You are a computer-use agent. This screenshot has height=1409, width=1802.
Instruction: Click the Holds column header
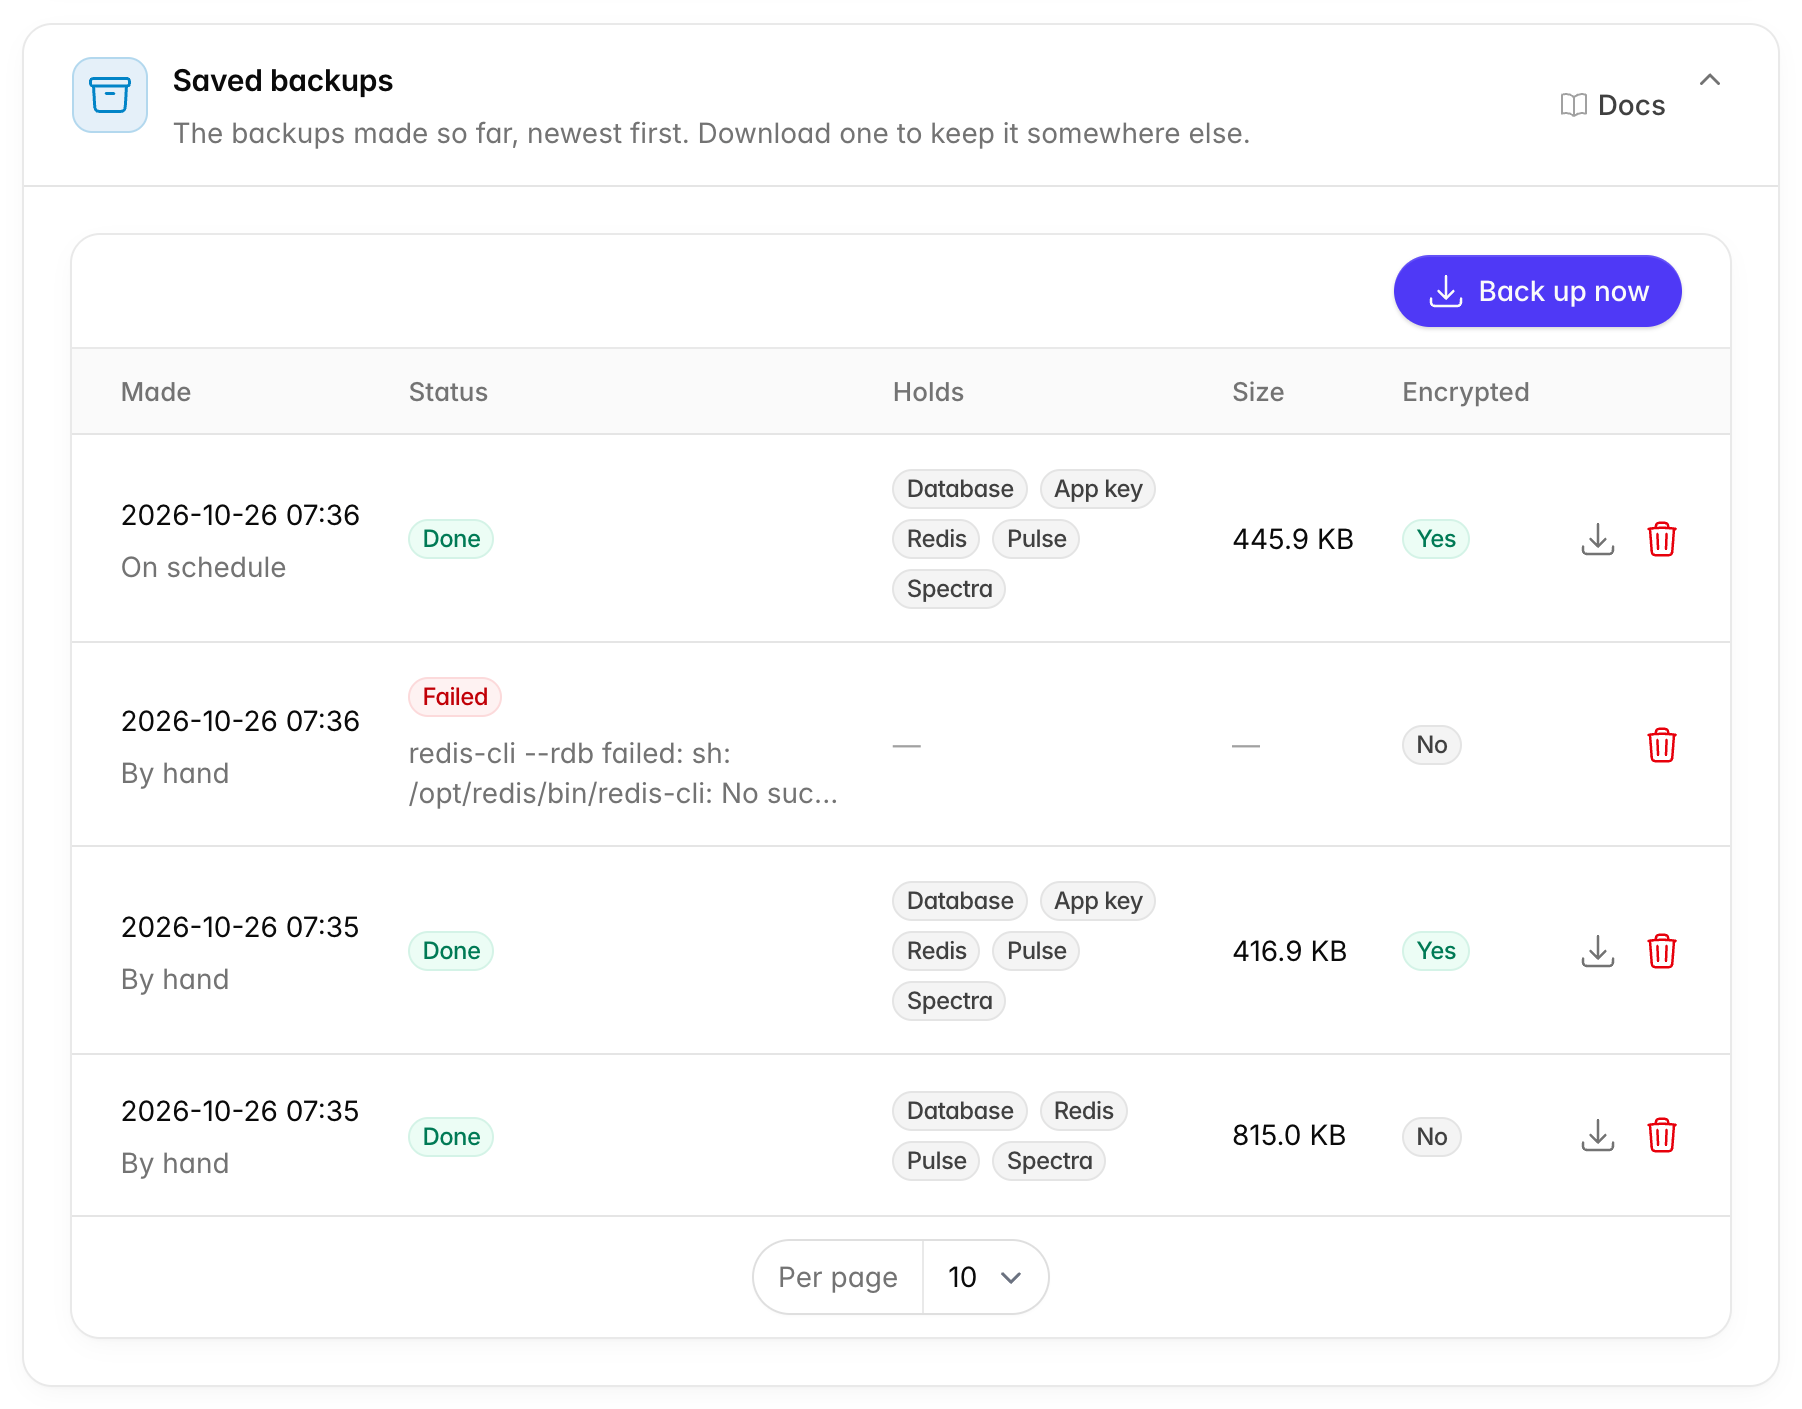(x=928, y=392)
